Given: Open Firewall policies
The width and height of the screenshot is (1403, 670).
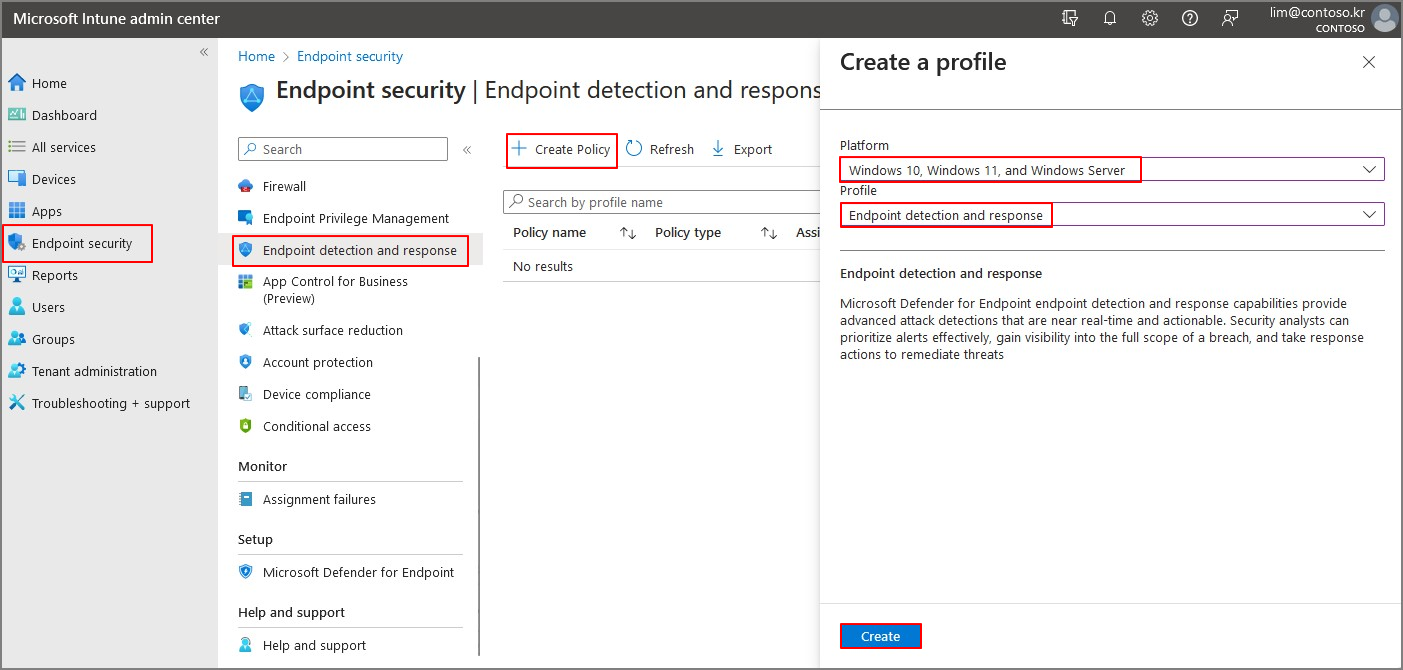Looking at the screenshot, I should click(x=284, y=186).
